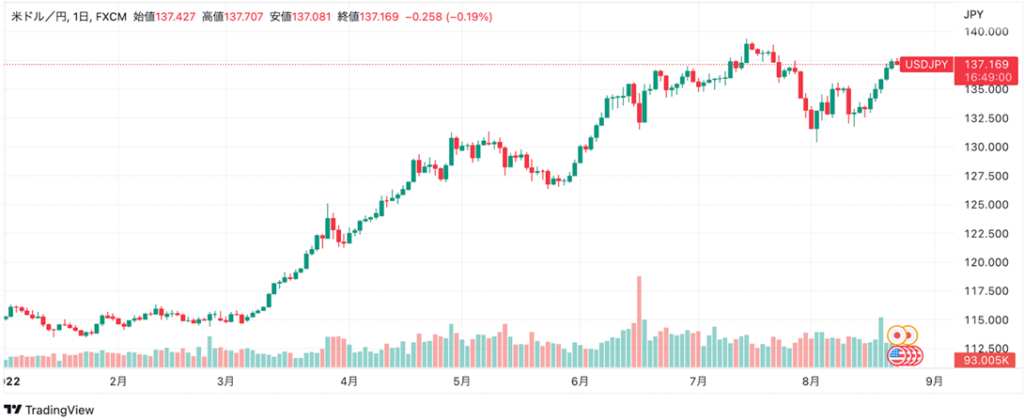The image size is (1024, 420).
Task: Click the 16:49:00 countdown timer label
Action: [x=980, y=77]
